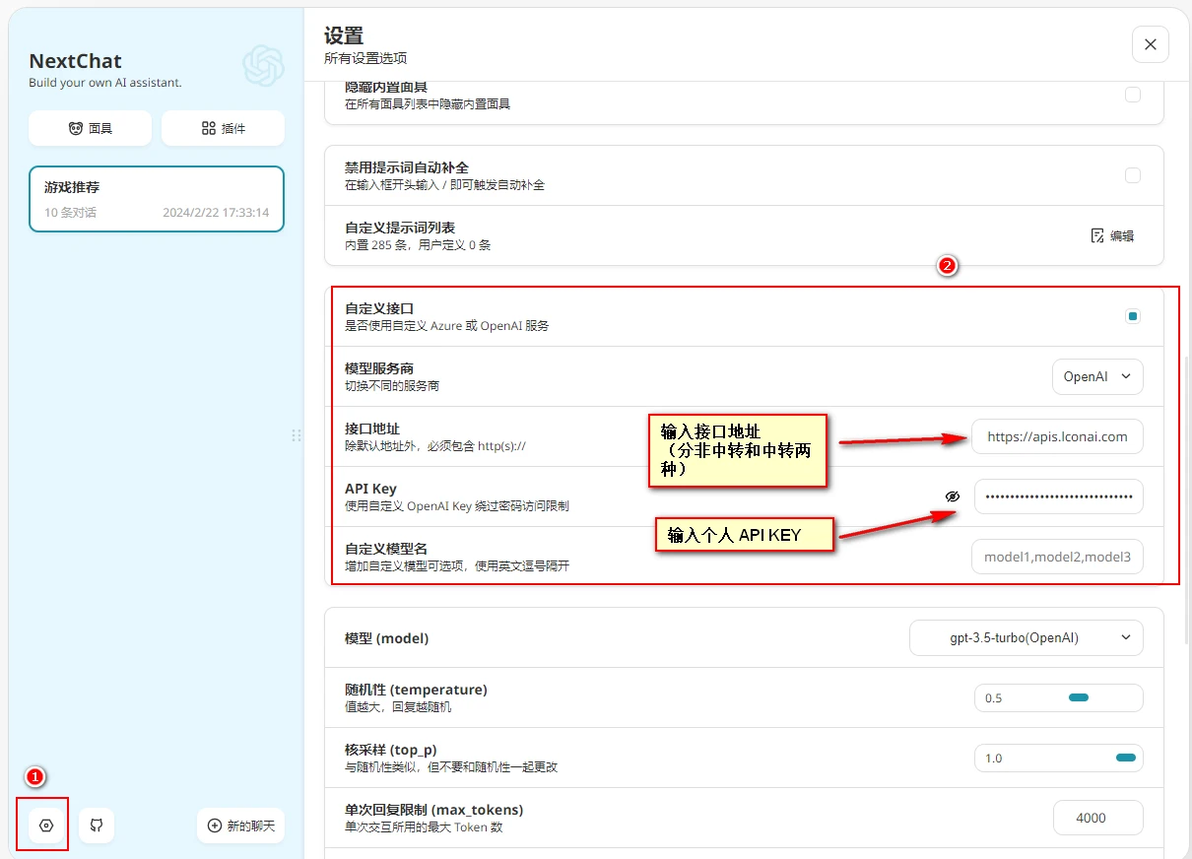Open the 模型服务商 OpenAI dropdown
This screenshot has height=859, width=1192.
1097,376
